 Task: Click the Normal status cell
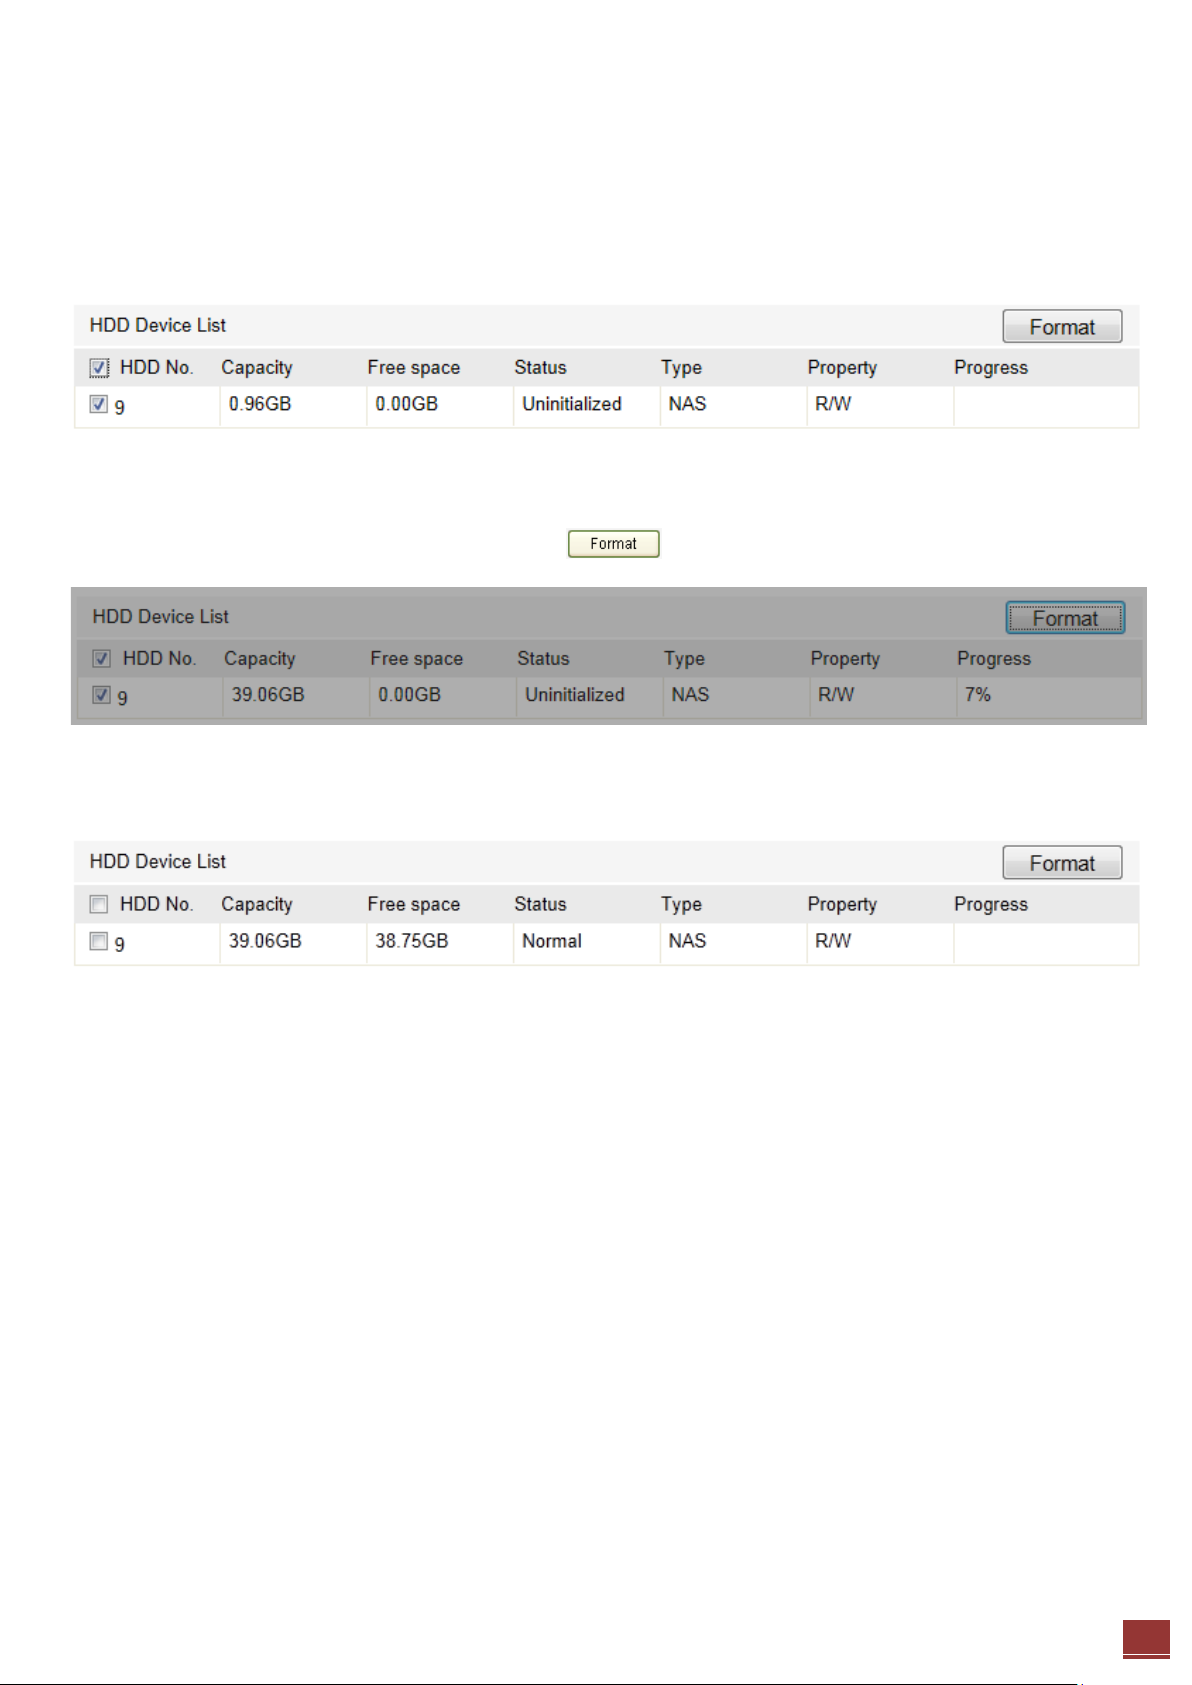[x=586, y=942]
